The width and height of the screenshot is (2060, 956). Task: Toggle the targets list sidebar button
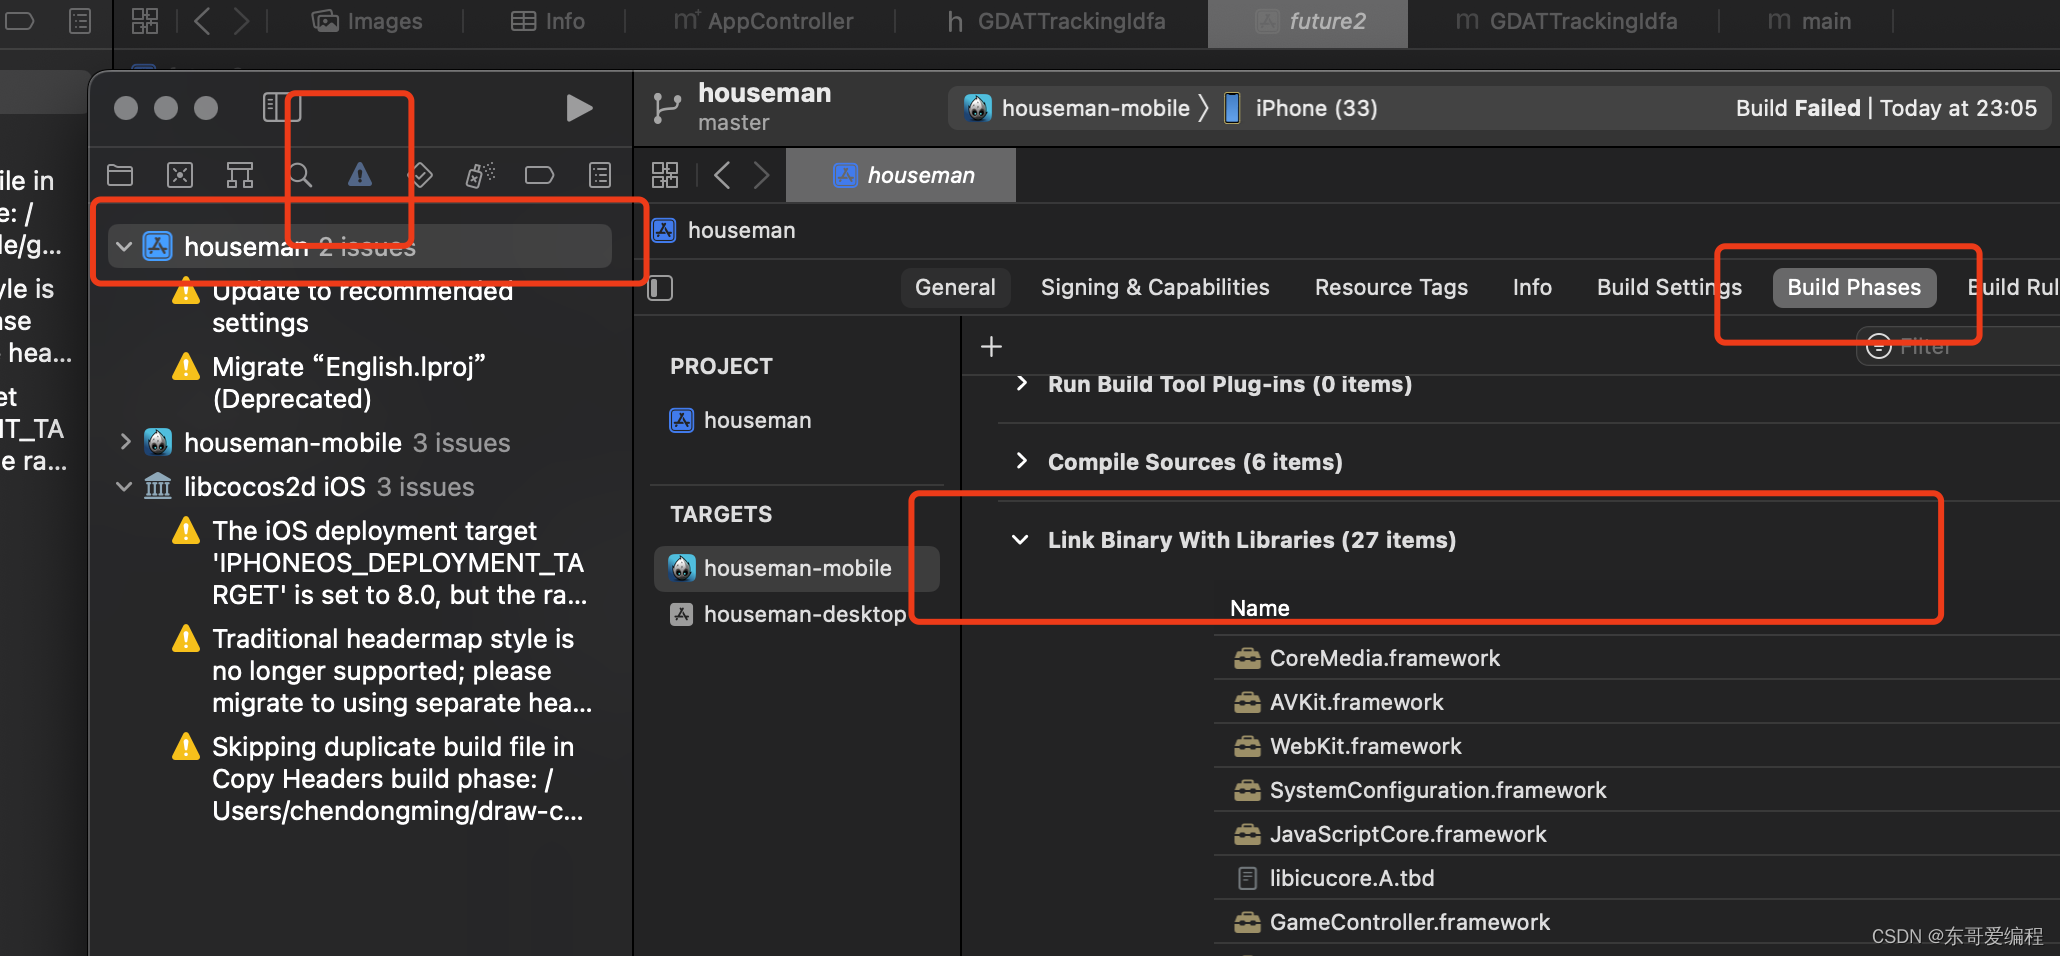tap(661, 289)
